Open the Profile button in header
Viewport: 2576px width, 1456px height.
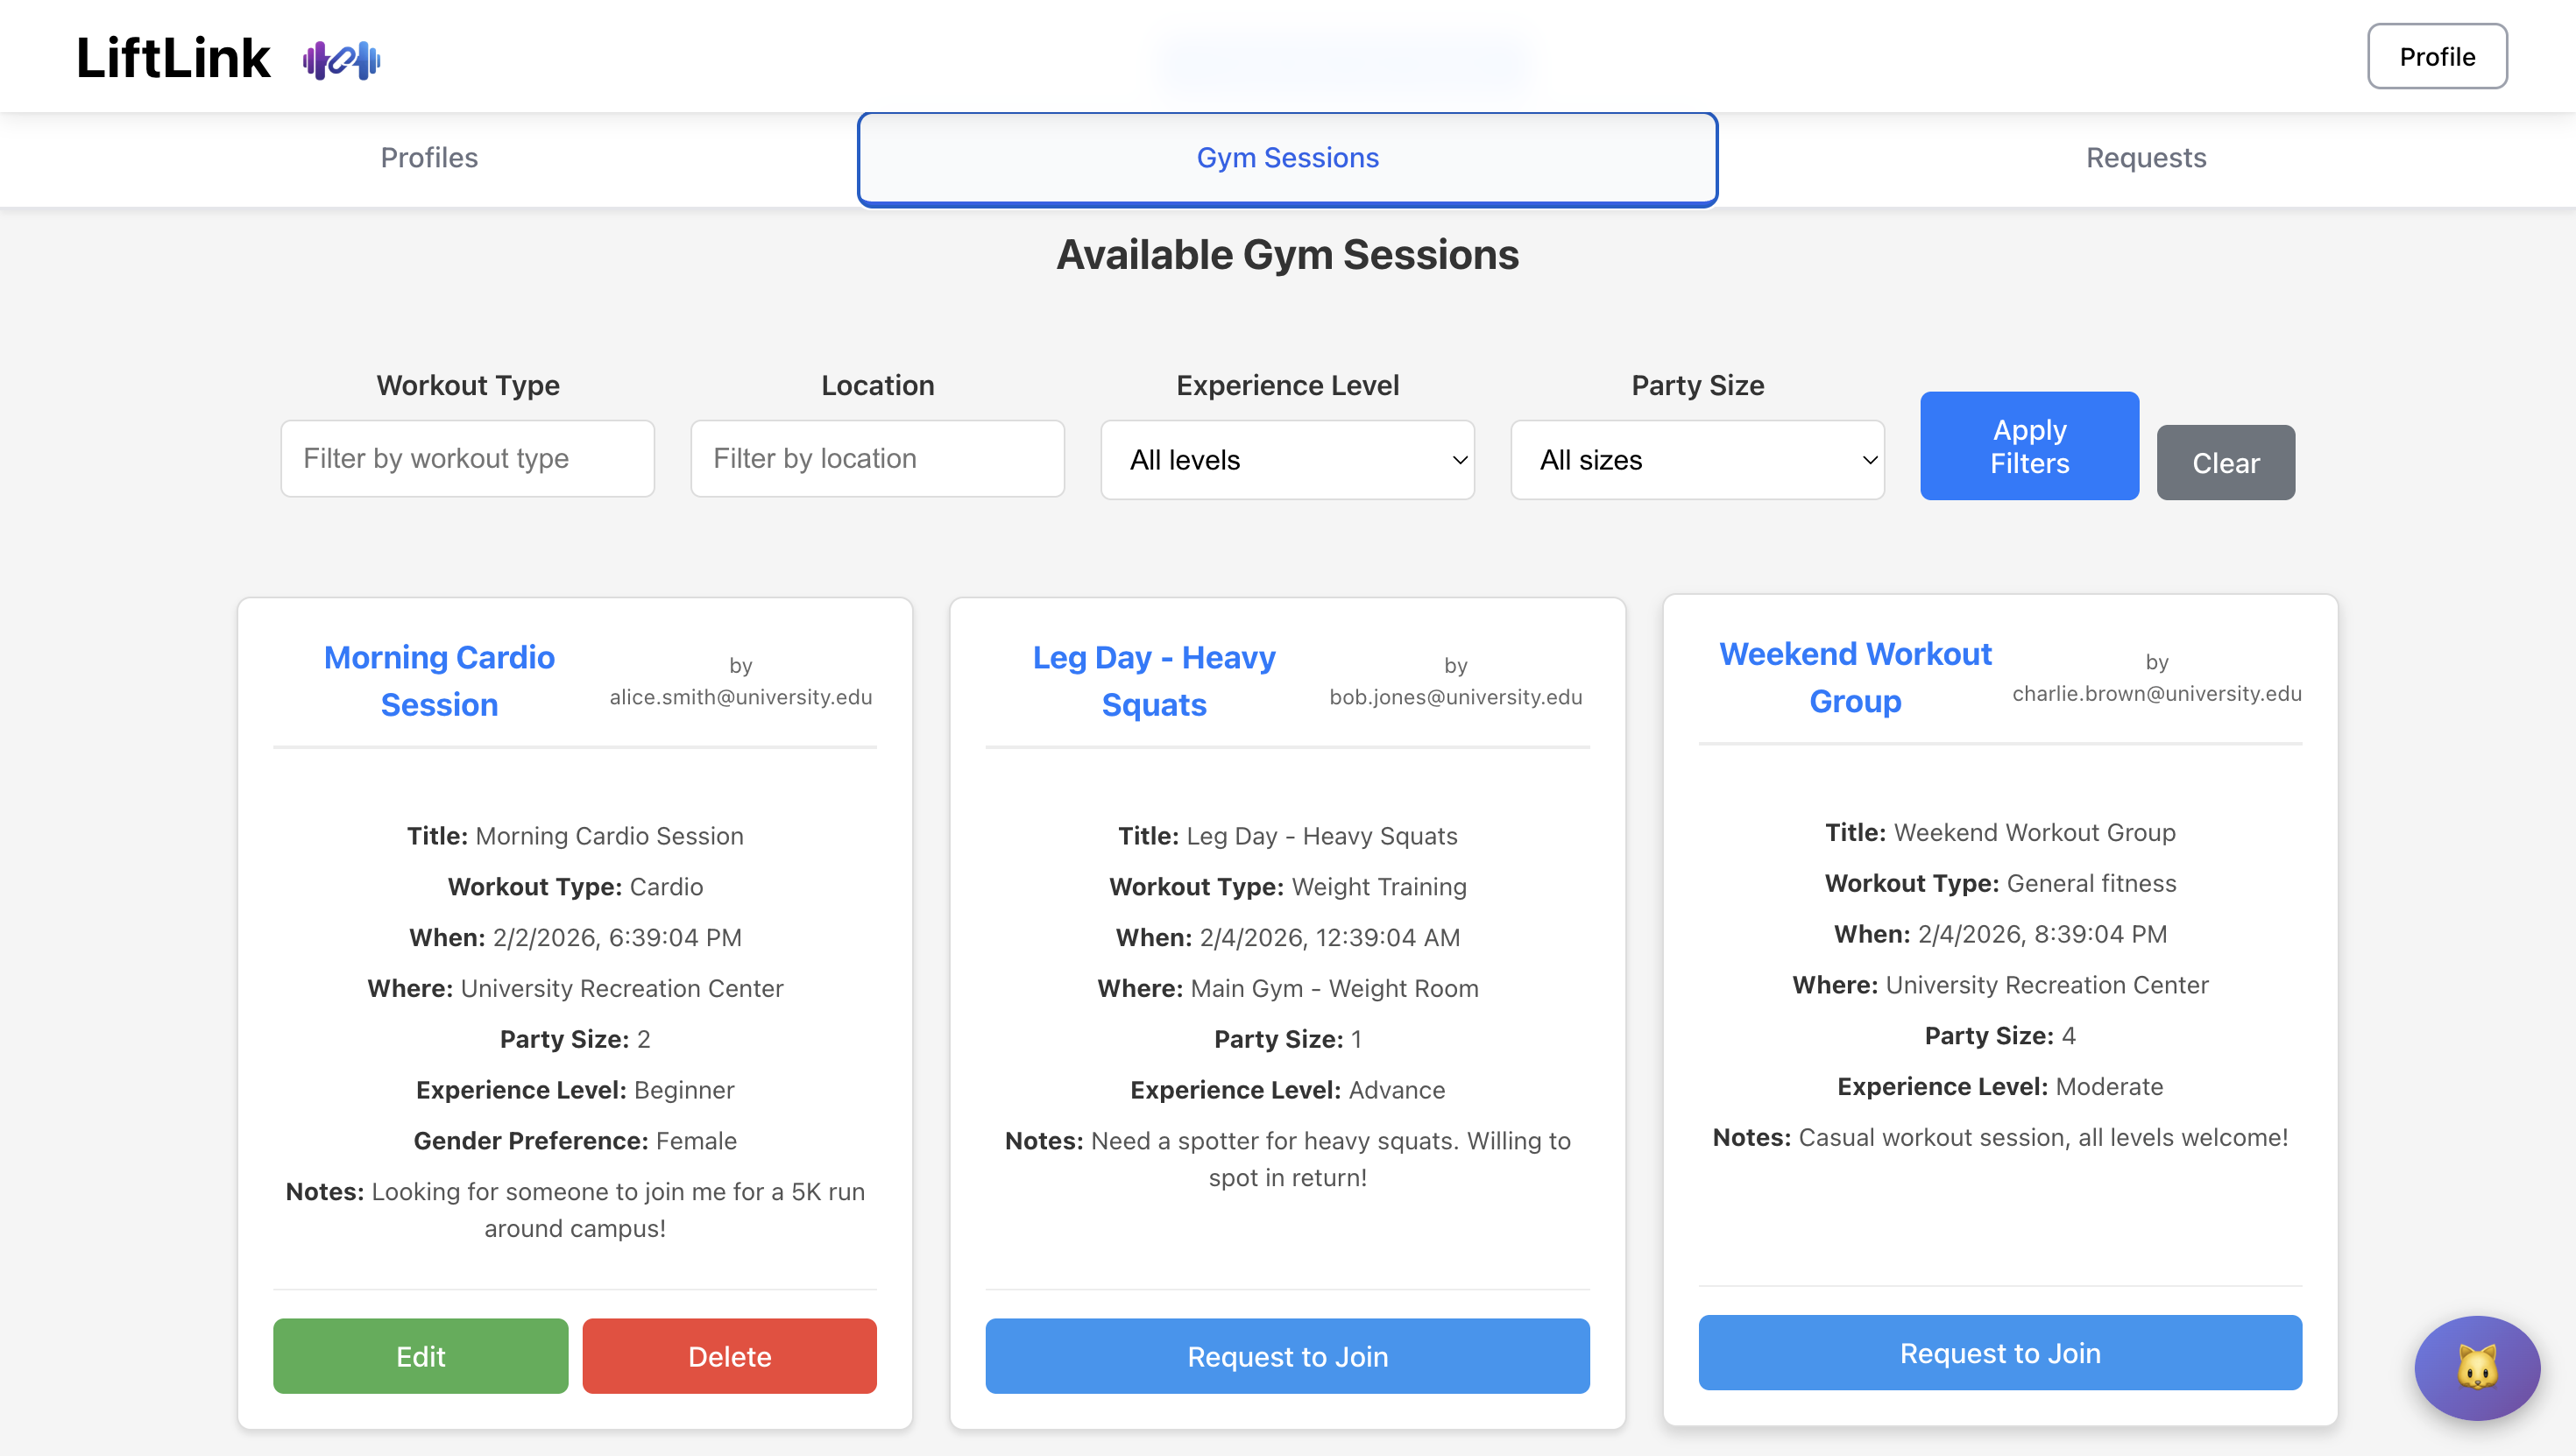(x=2436, y=57)
